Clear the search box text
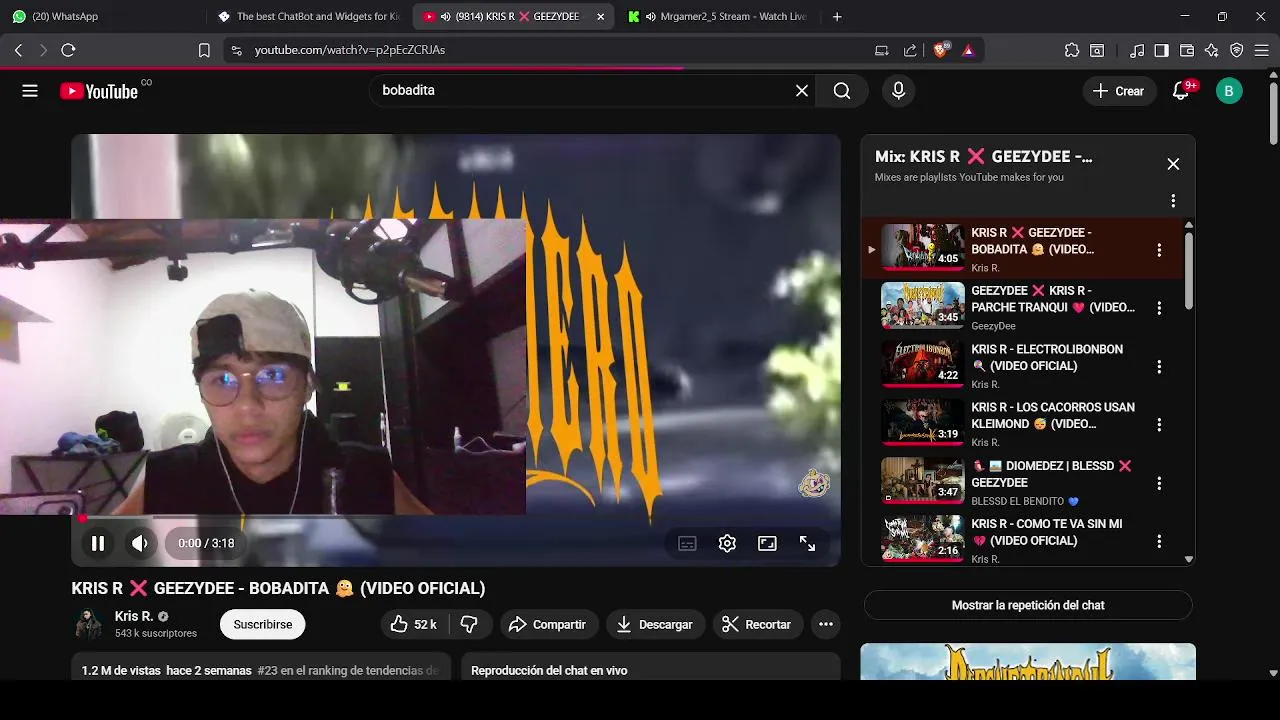1280x720 pixels. pos(802,91)
